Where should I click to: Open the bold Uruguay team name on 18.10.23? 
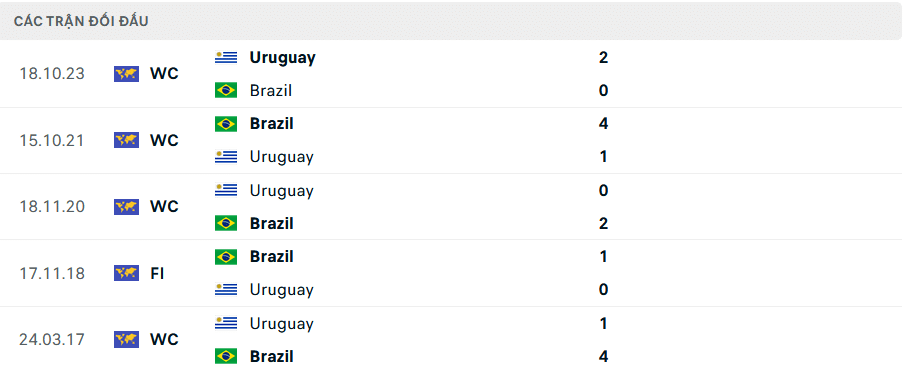[x=282, y=58]
